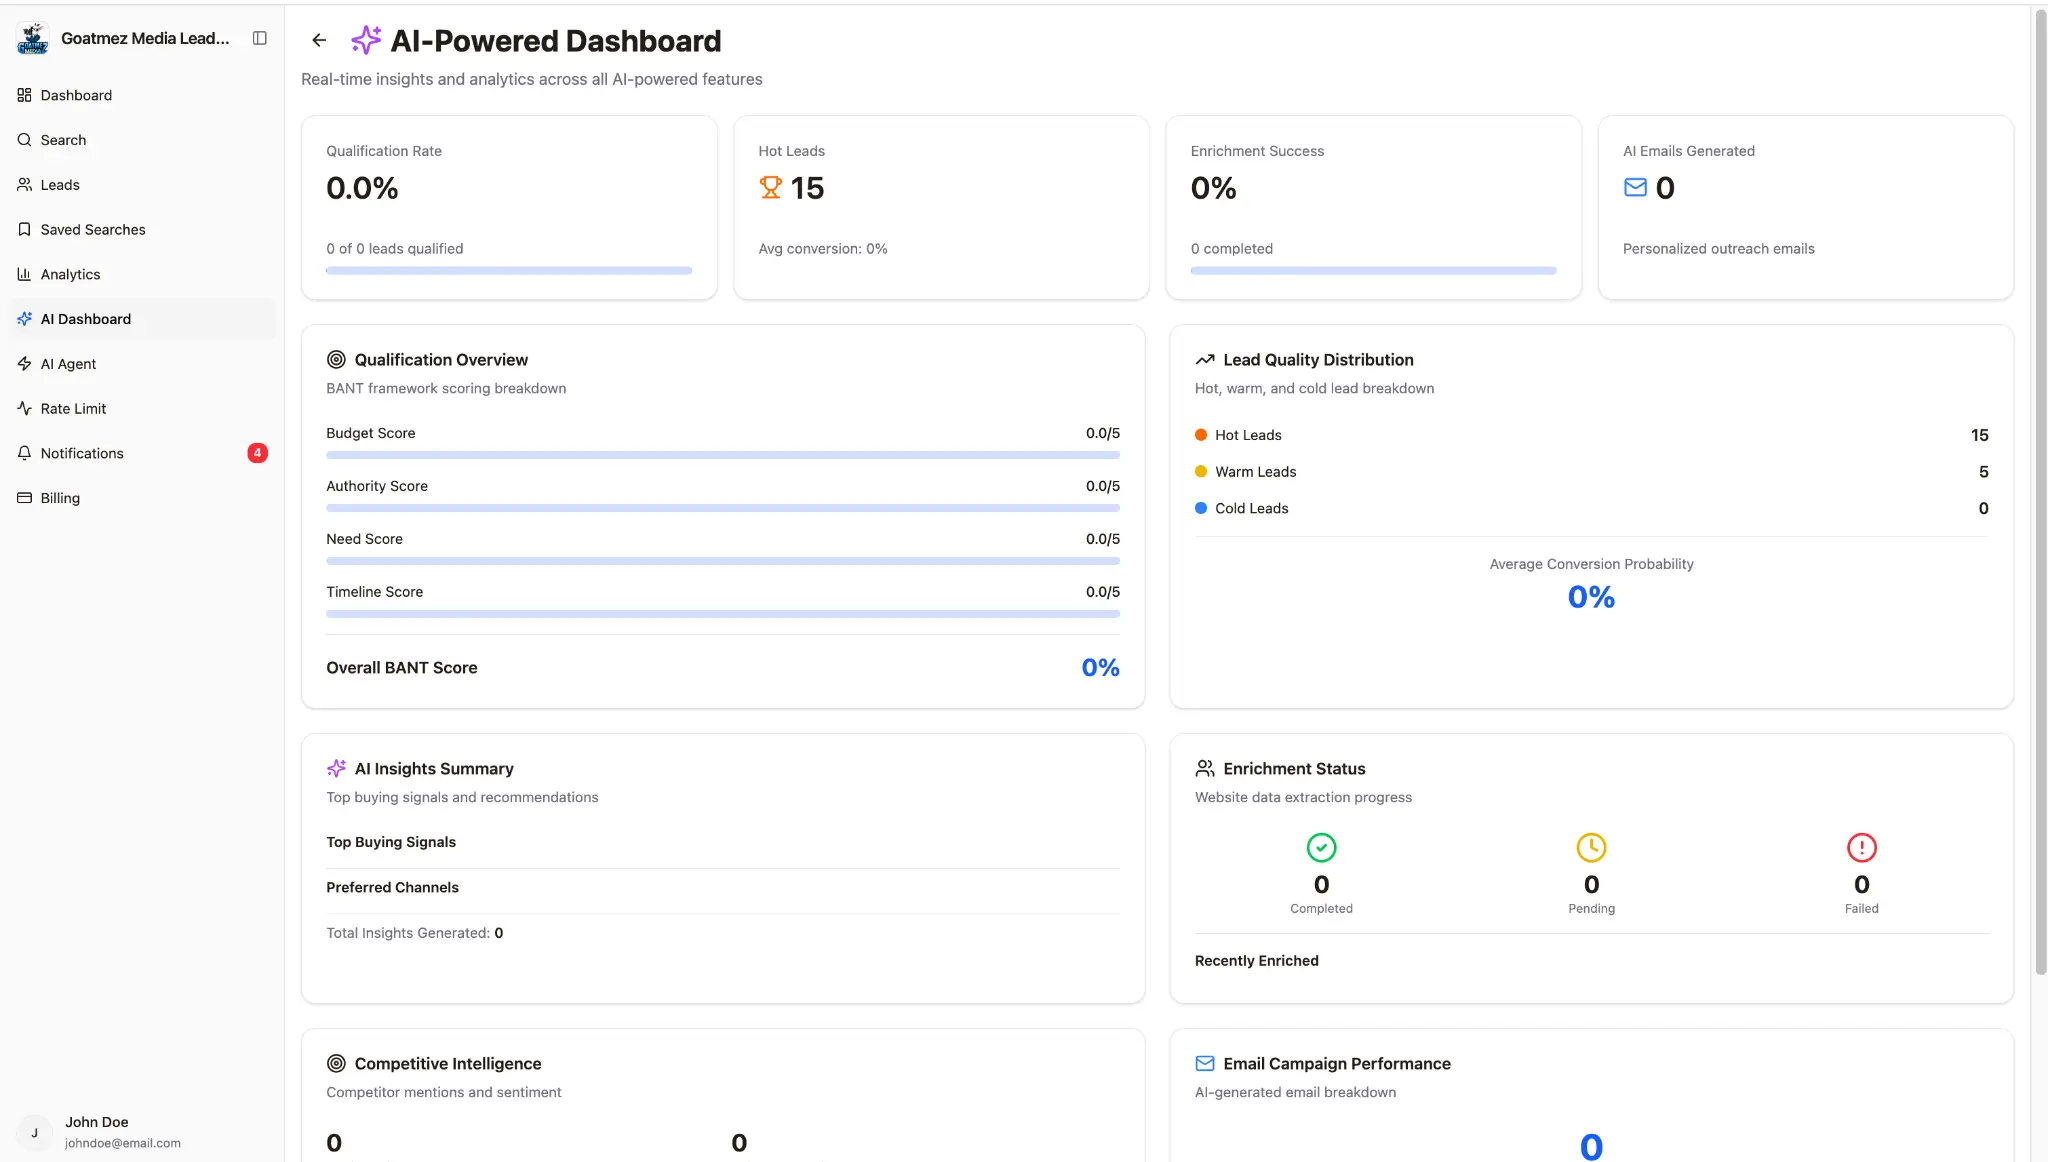This screenshot has width=2048, height=1162.
Task: Click the email icon on AI Emails Generated card
Action: tap(1633, 187)
